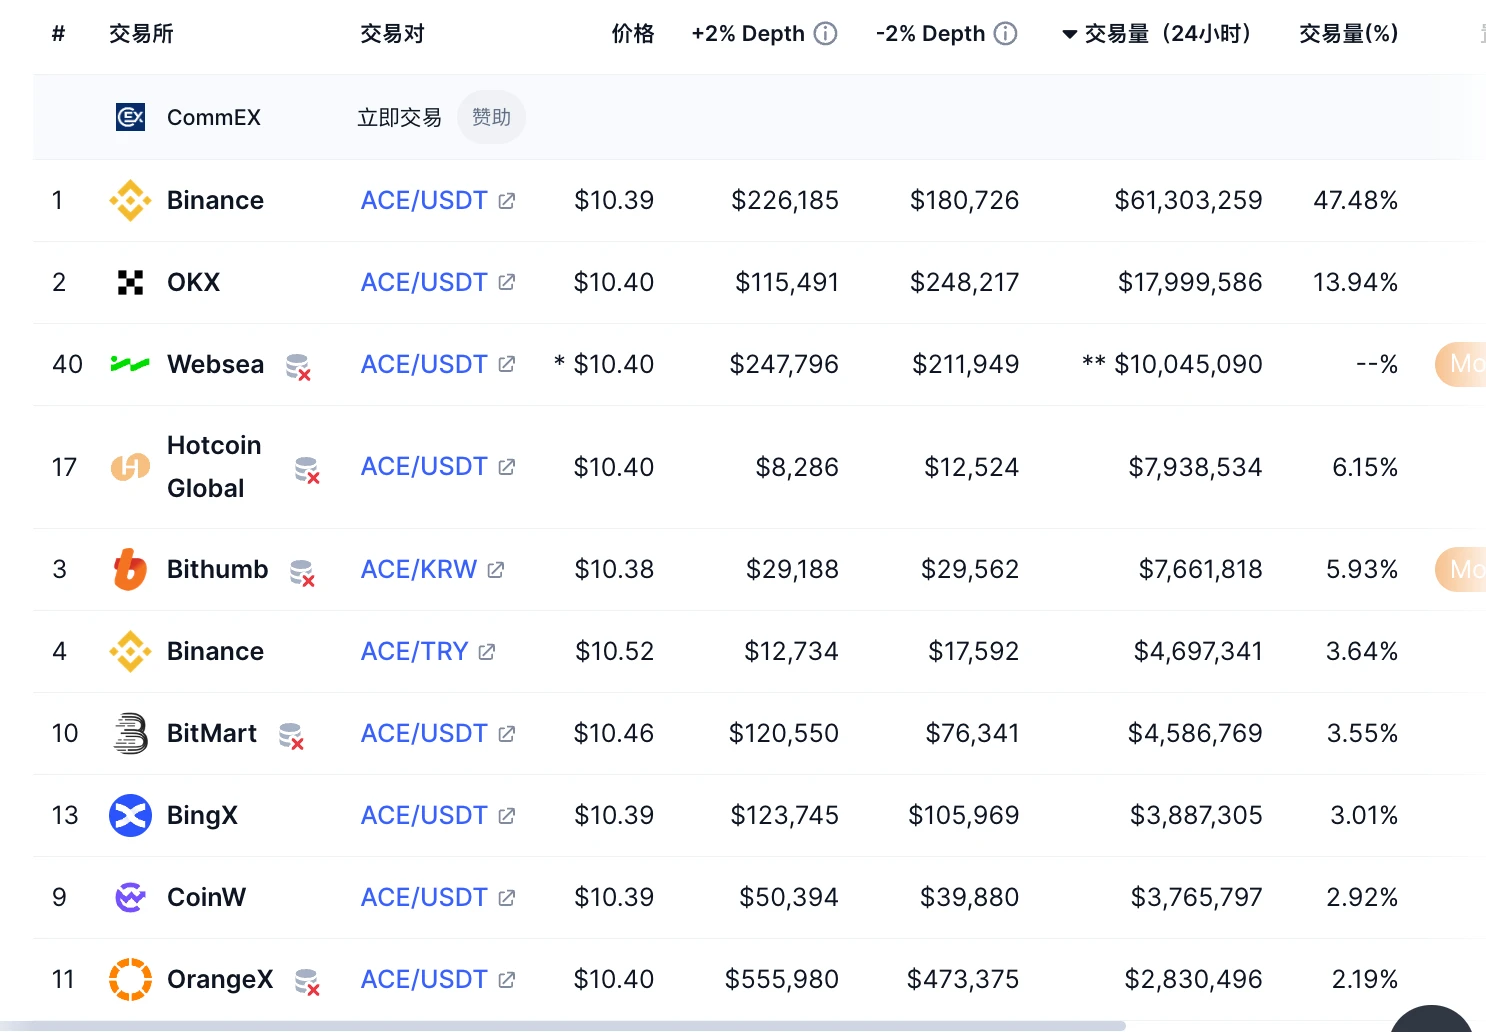
Task: Open the -2% Depth tooltip icon
Action: point(1007,33)
